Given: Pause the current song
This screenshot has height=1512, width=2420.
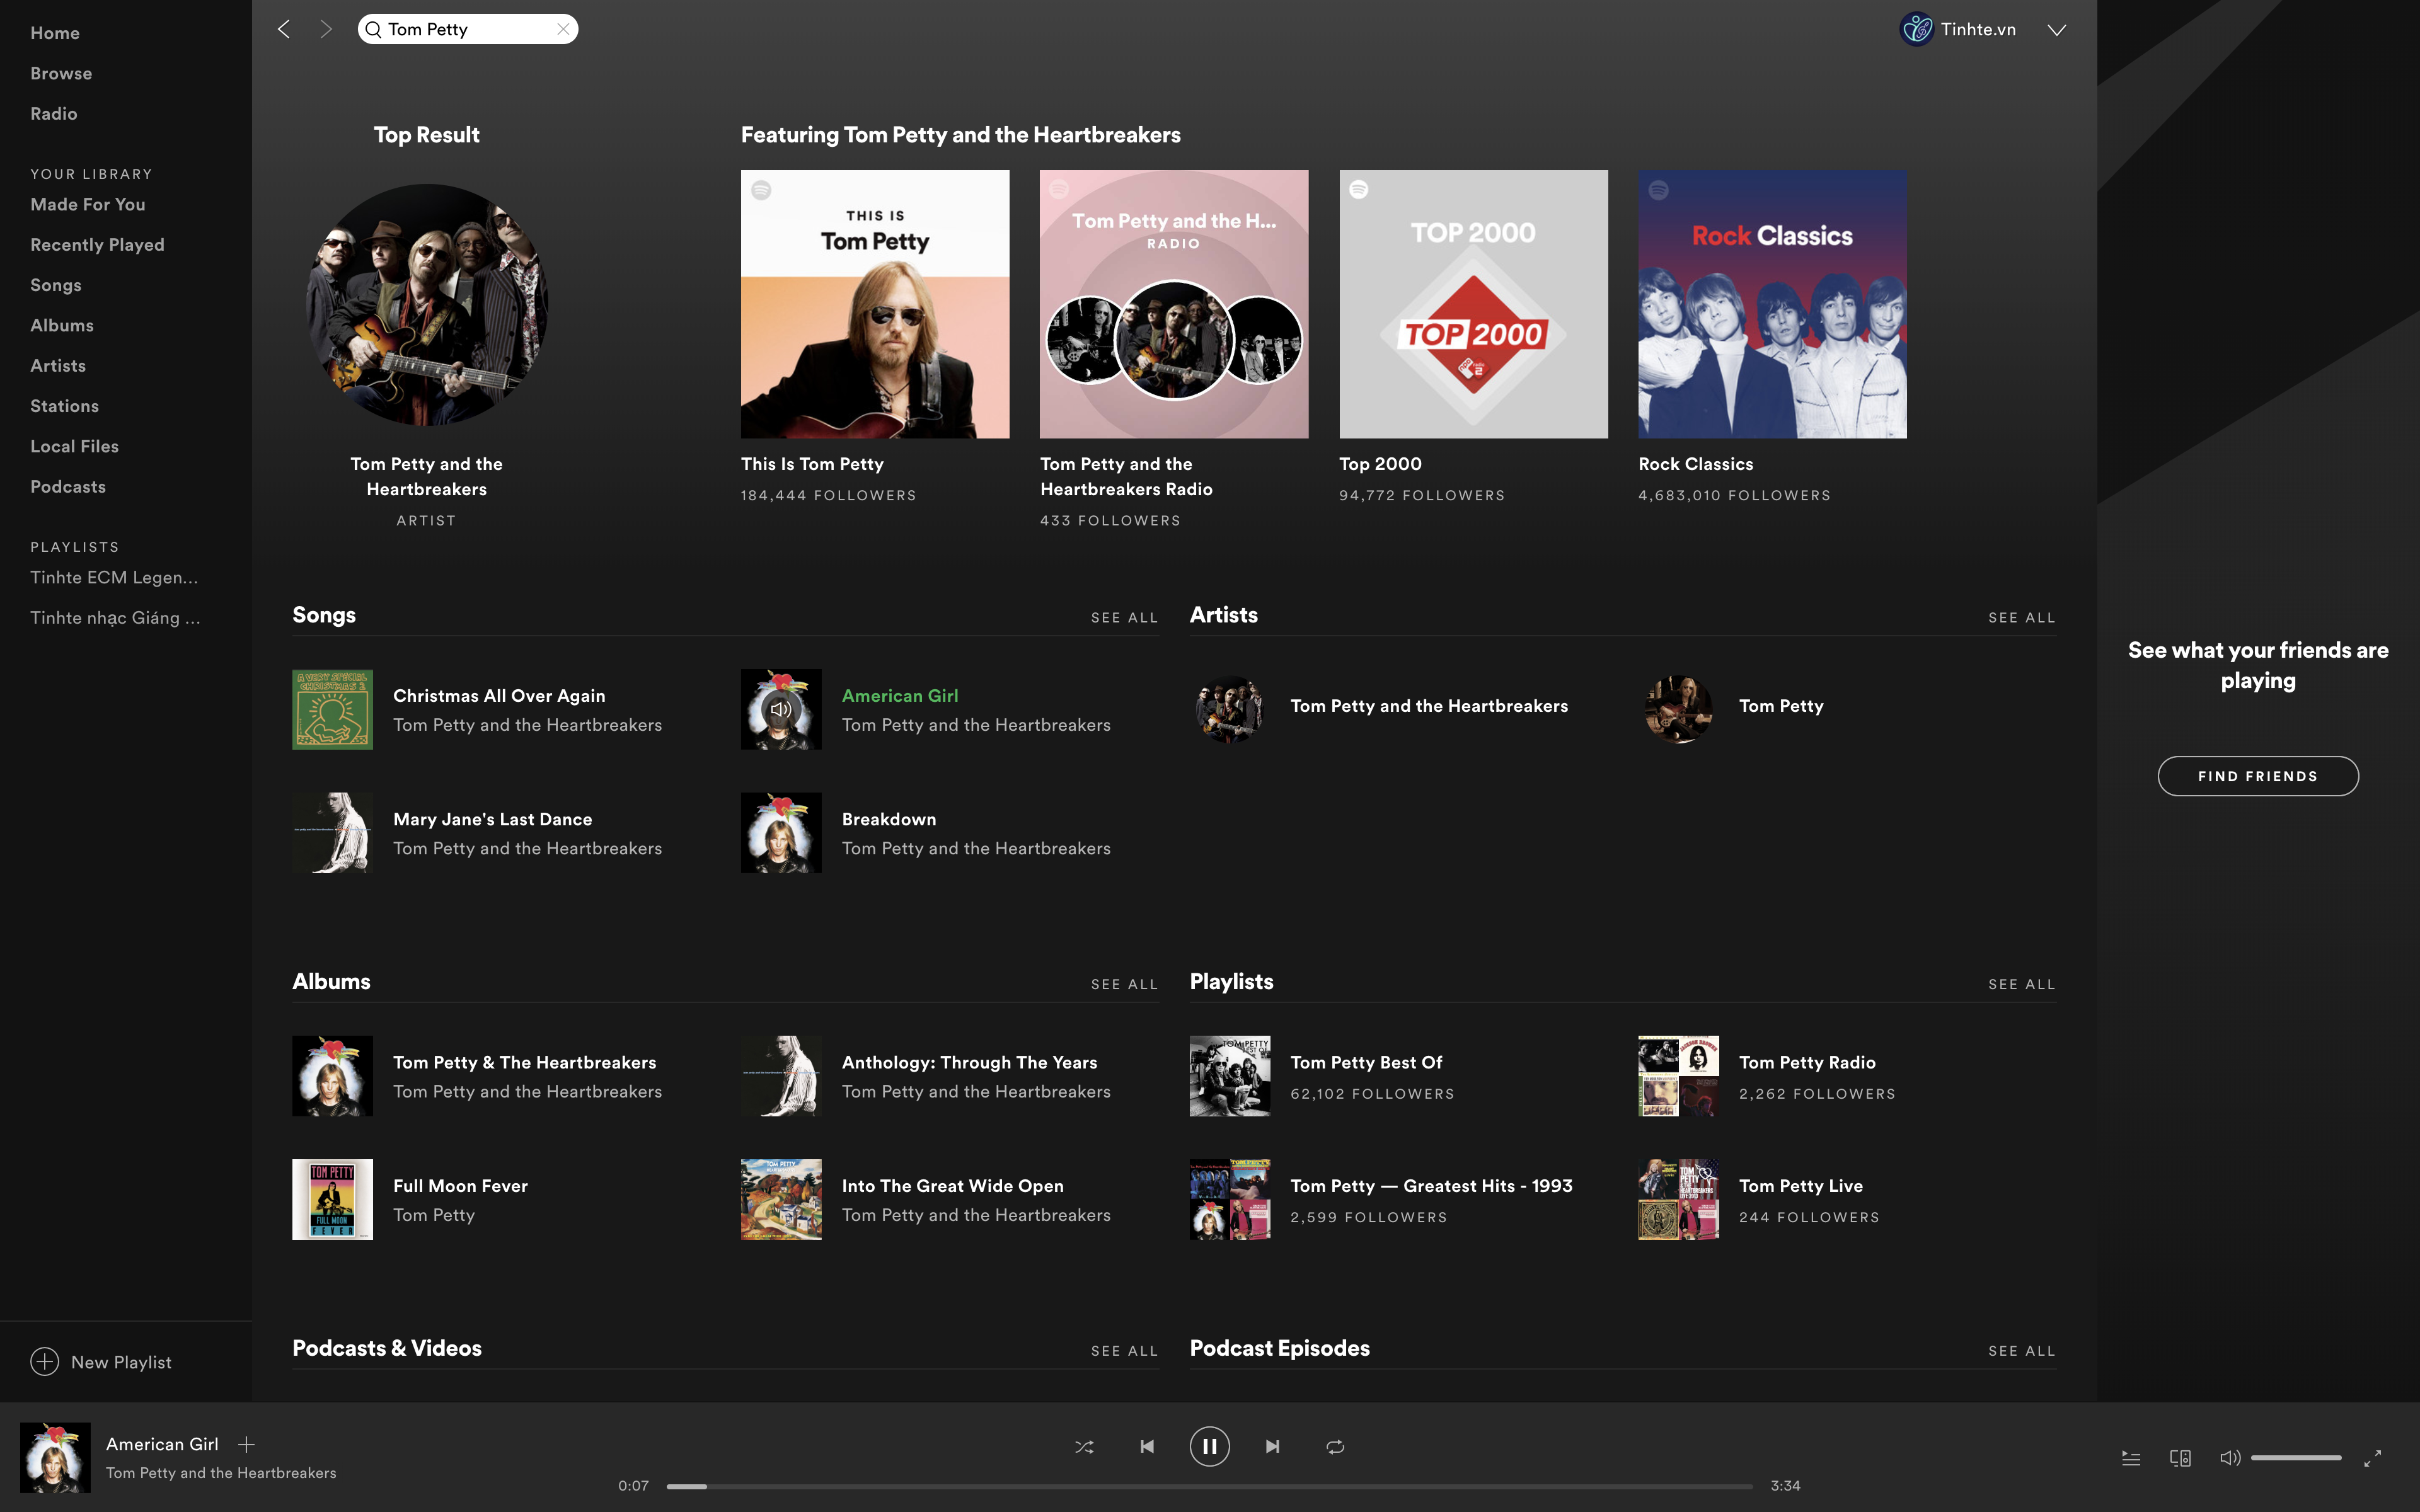Looking at the screenshot, I should (1209, 1446).
